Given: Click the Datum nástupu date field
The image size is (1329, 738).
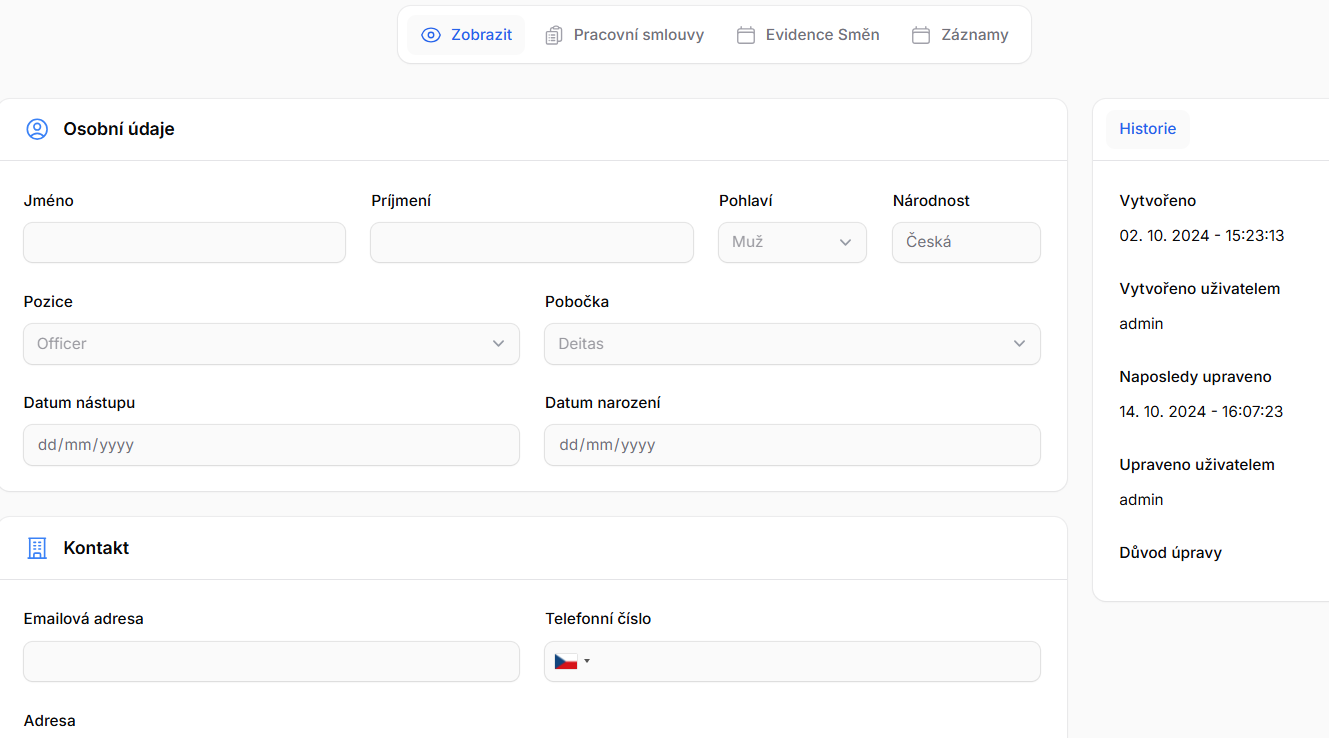Looking at the screenshot, I should tap(271, 445).
